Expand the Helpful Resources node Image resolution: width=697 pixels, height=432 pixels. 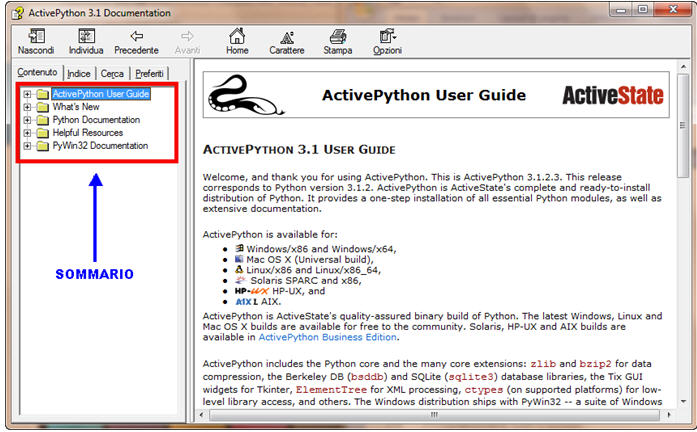click(27, 133)
